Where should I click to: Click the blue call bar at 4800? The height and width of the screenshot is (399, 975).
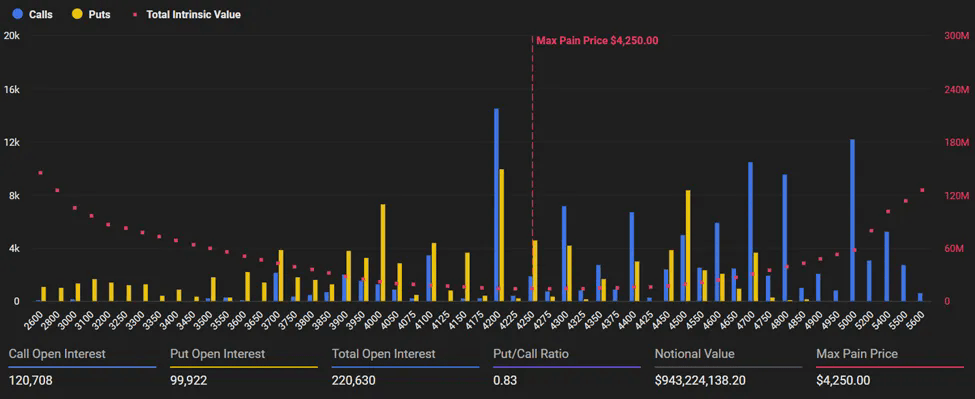click(x=785, y=238)
